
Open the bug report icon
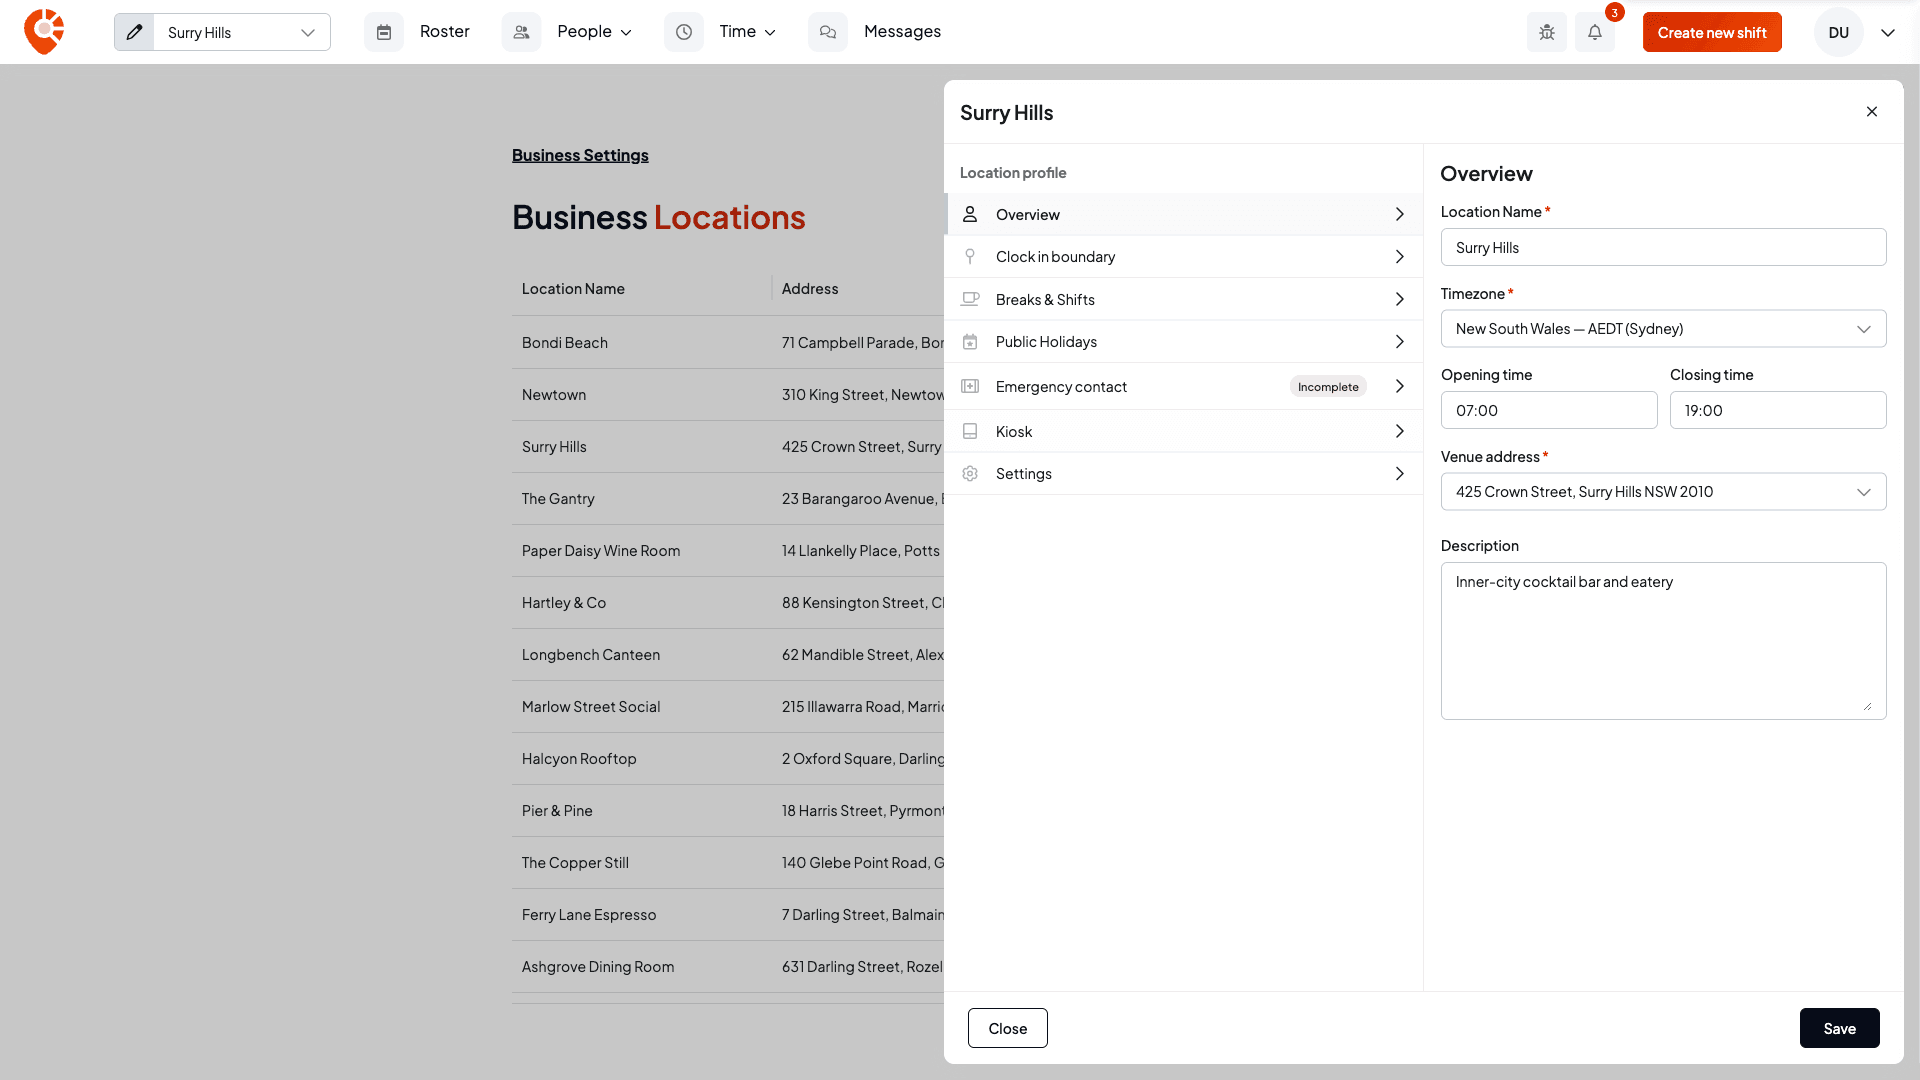(x=1547, y=32)
